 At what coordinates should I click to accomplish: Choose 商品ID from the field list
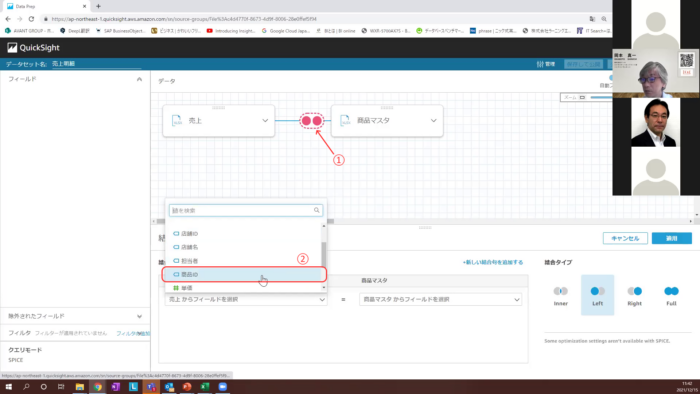tap(244, 274)
